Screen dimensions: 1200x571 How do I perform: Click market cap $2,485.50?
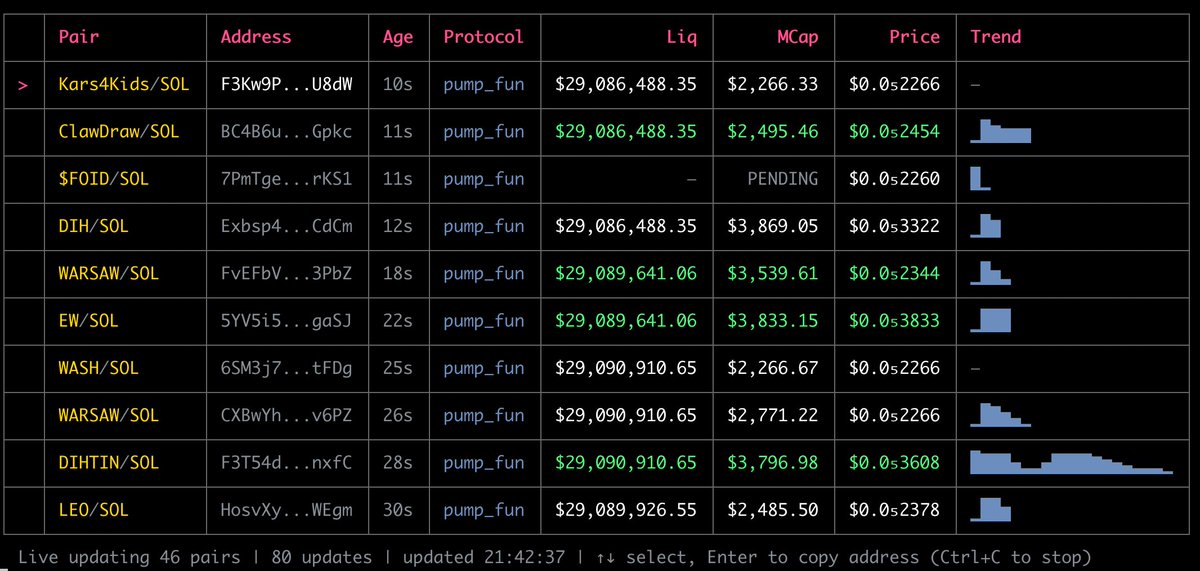[773, 510]
